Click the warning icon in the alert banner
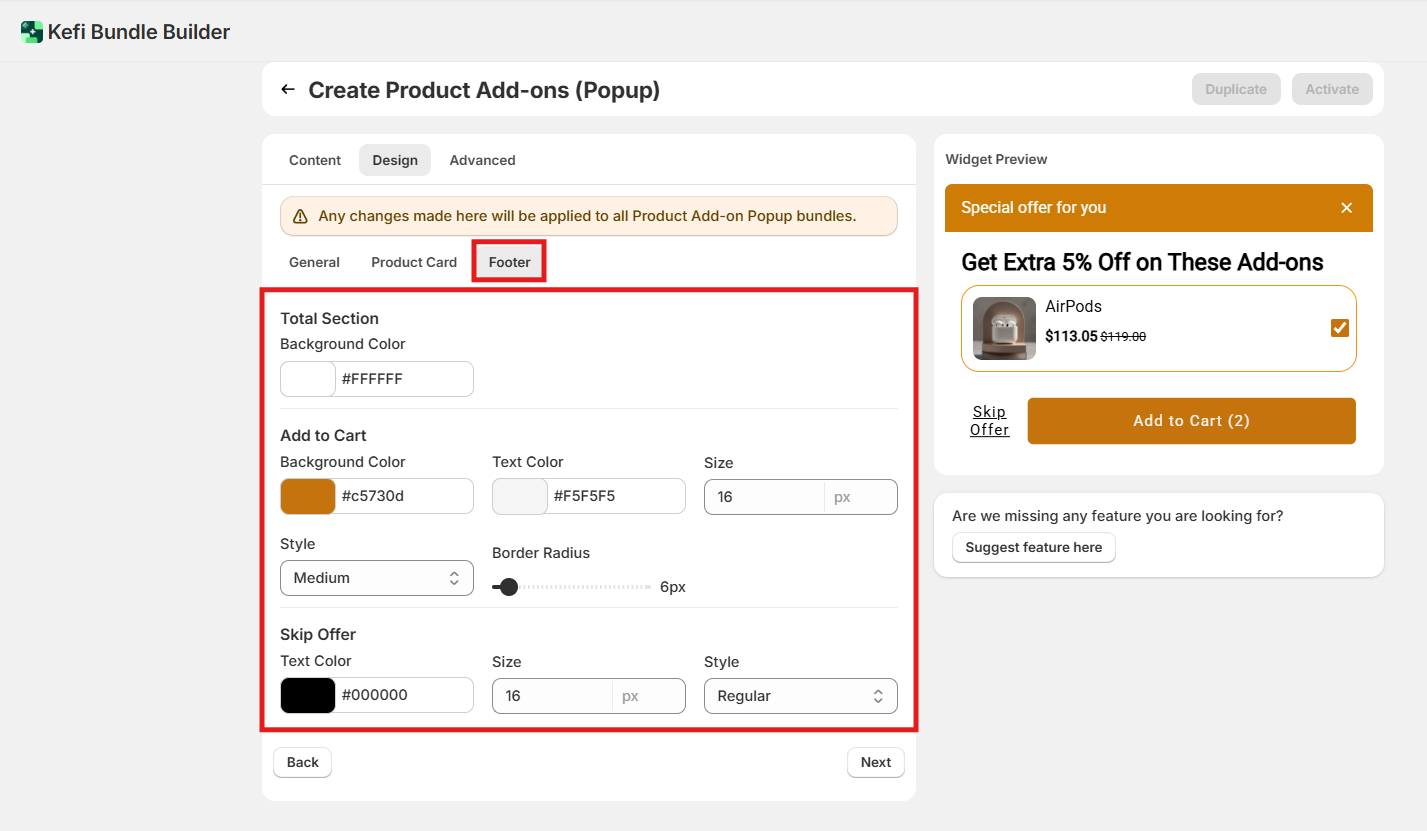 coord(300,216)
